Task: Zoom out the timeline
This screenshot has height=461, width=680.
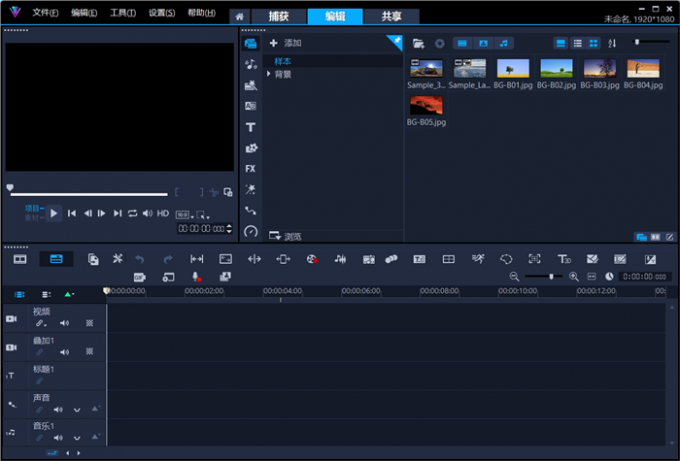Action: [x=514, y=277]
